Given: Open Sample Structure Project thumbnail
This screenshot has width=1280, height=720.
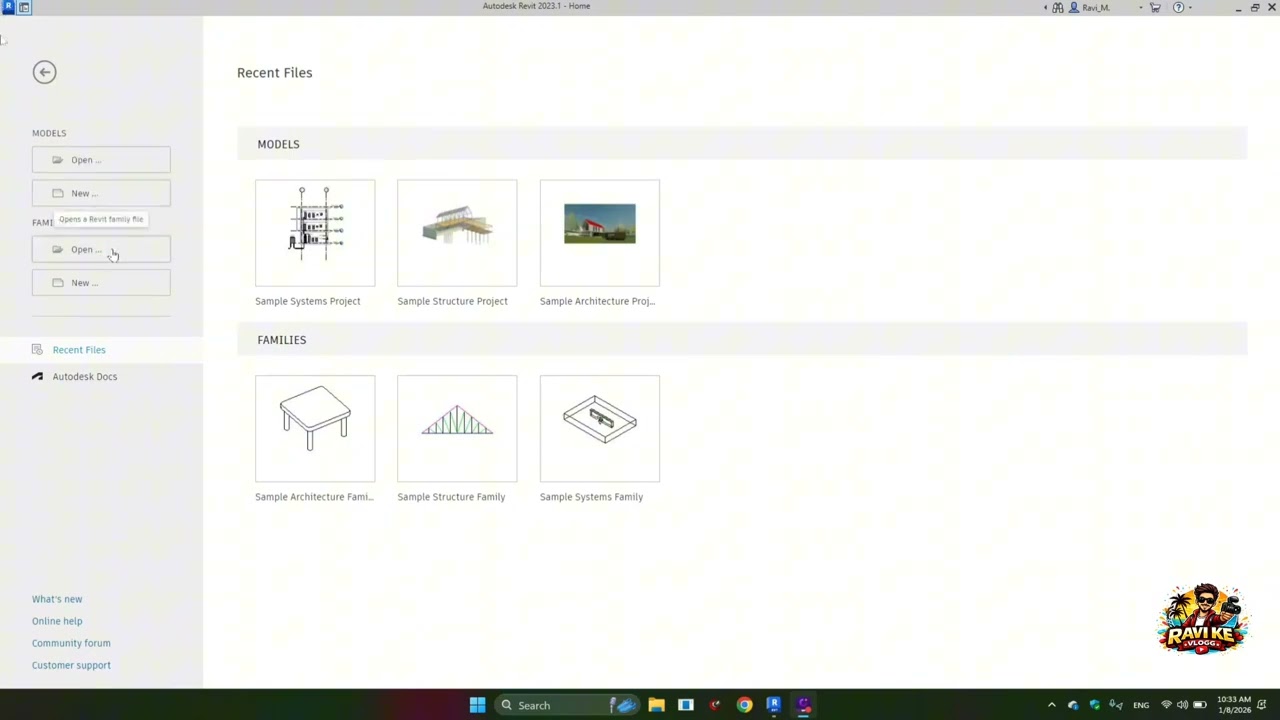Looking at the screenshot, I should [457, 233].
